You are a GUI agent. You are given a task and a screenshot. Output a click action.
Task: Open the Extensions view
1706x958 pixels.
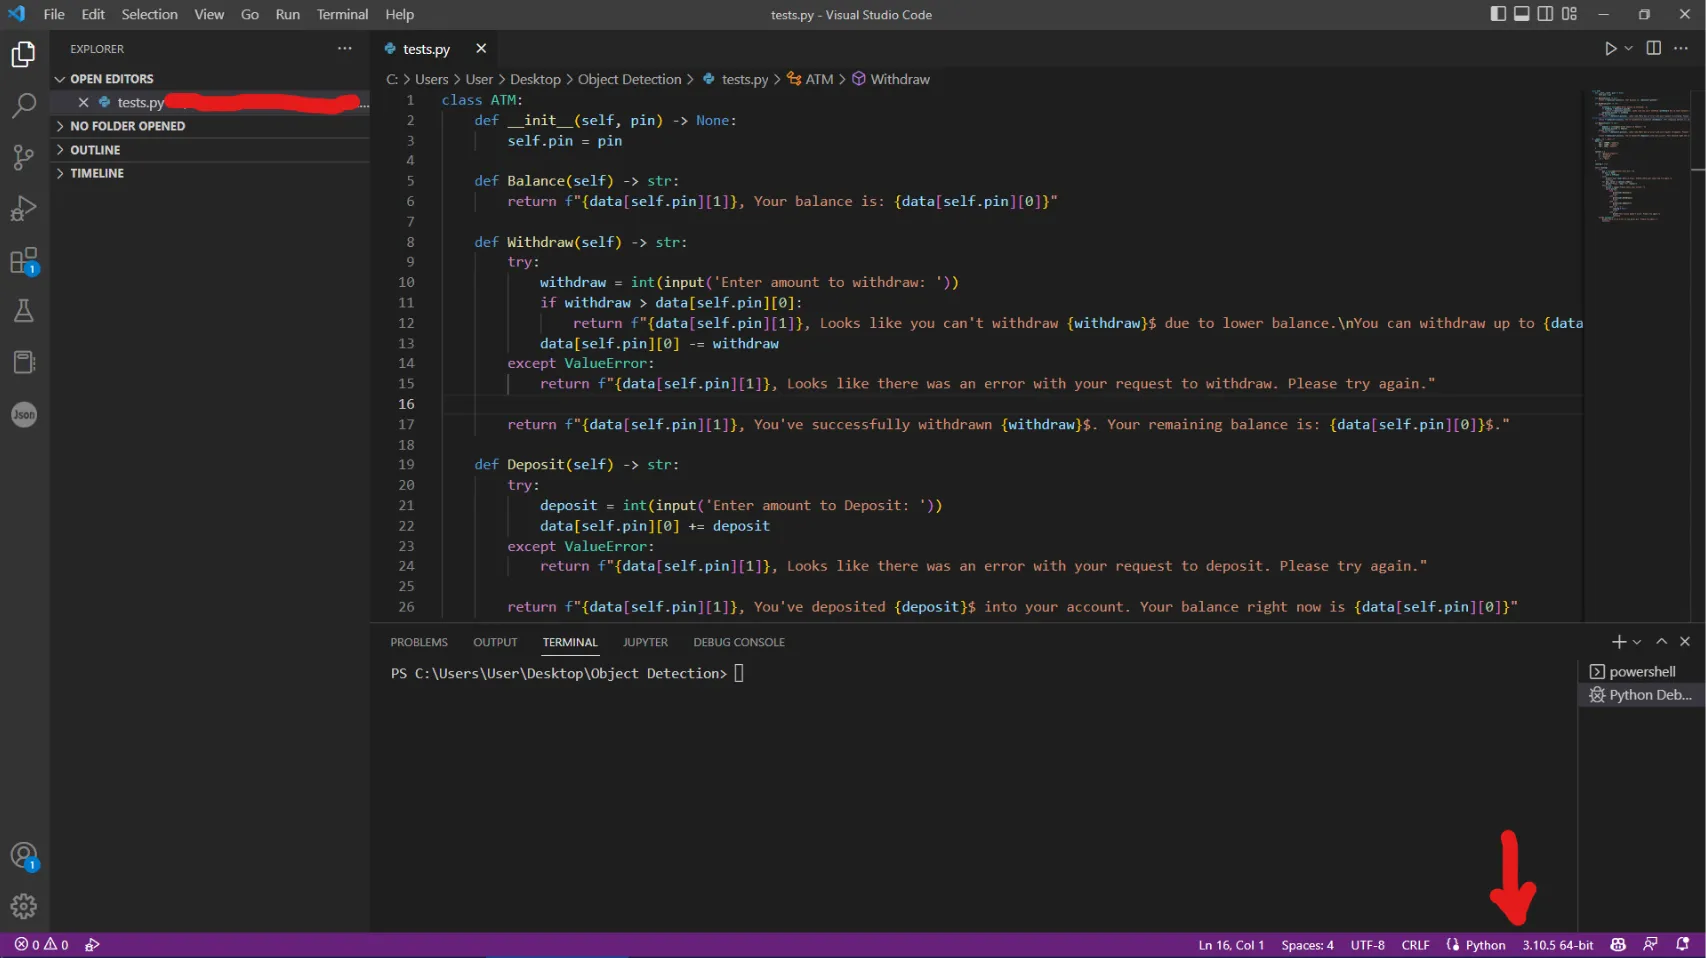[23, 261]
